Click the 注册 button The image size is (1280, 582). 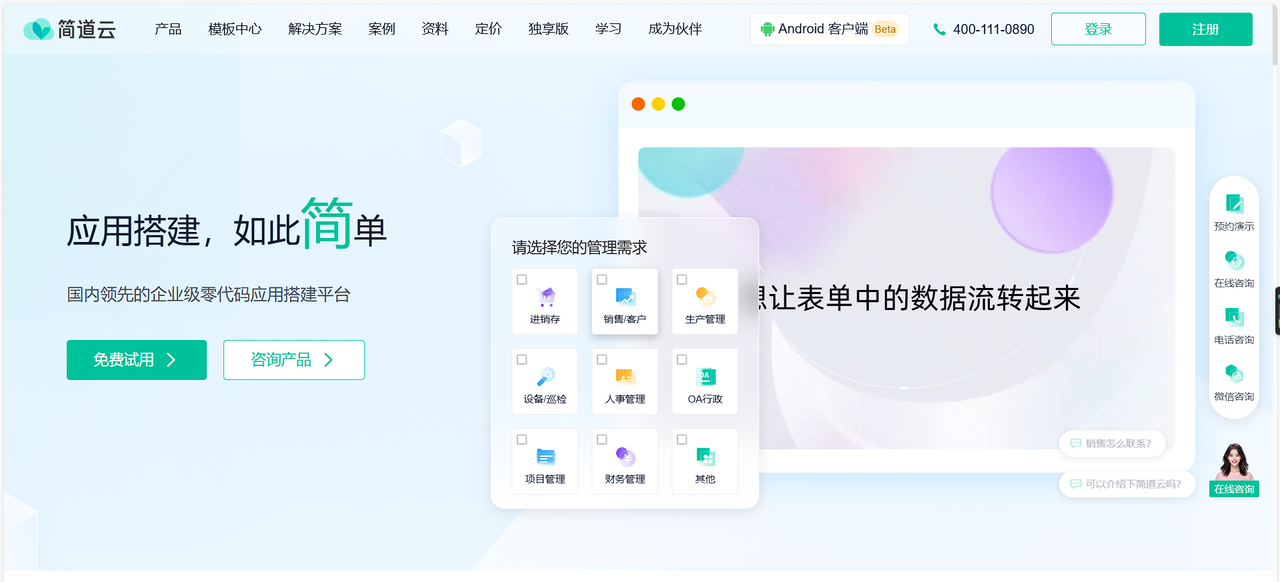pyautogui.click(x=1206, y=29)
